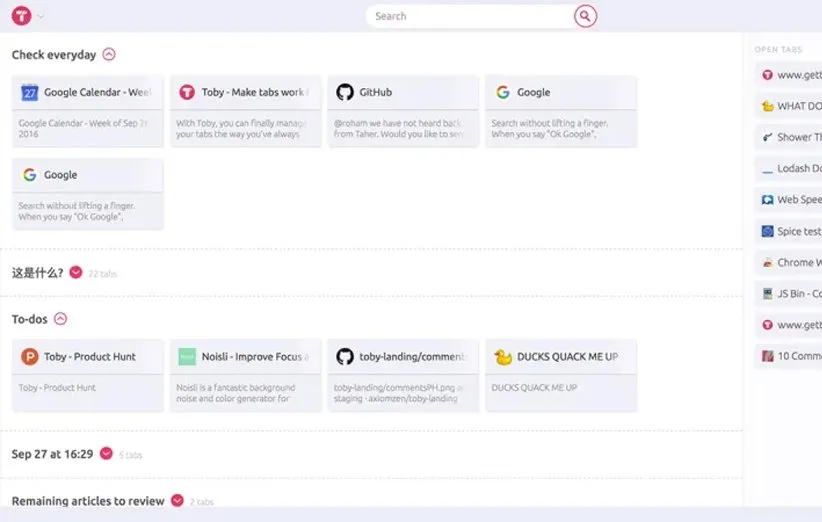Click the Product Hunt icon on card
This screenshot has width=822, height=522.
click(30, 356)
